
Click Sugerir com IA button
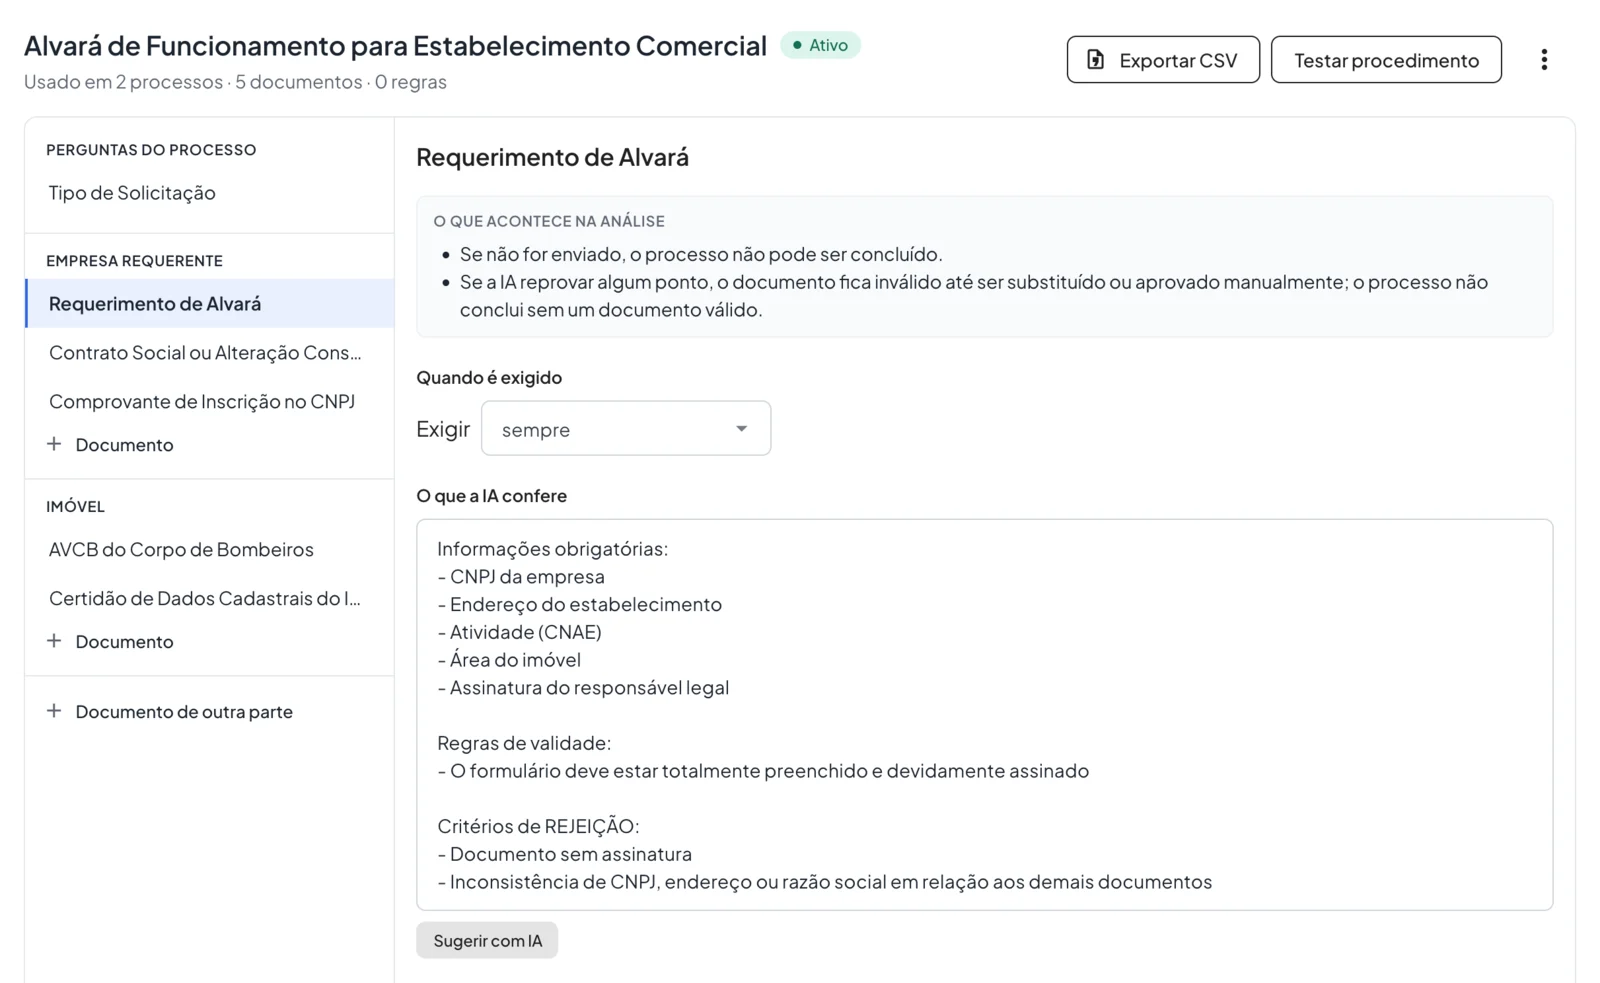click(x=487, y=941)
